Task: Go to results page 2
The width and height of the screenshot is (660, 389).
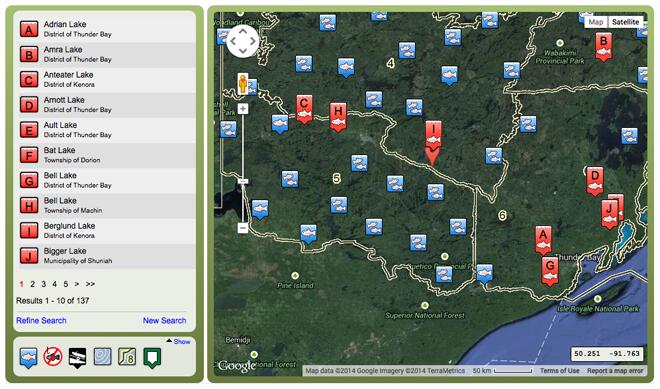Action: click(x=32, y=284)
